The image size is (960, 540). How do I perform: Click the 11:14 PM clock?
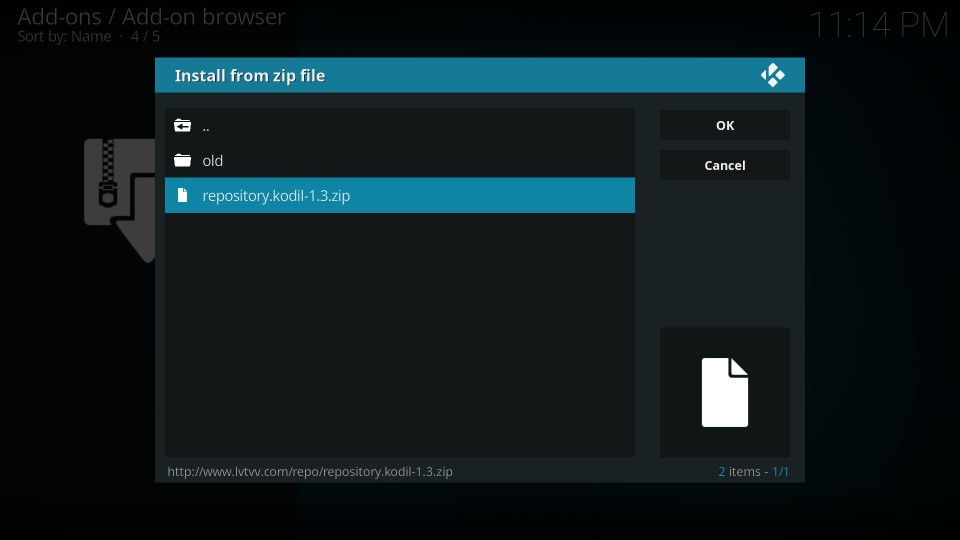pos(878,26)
